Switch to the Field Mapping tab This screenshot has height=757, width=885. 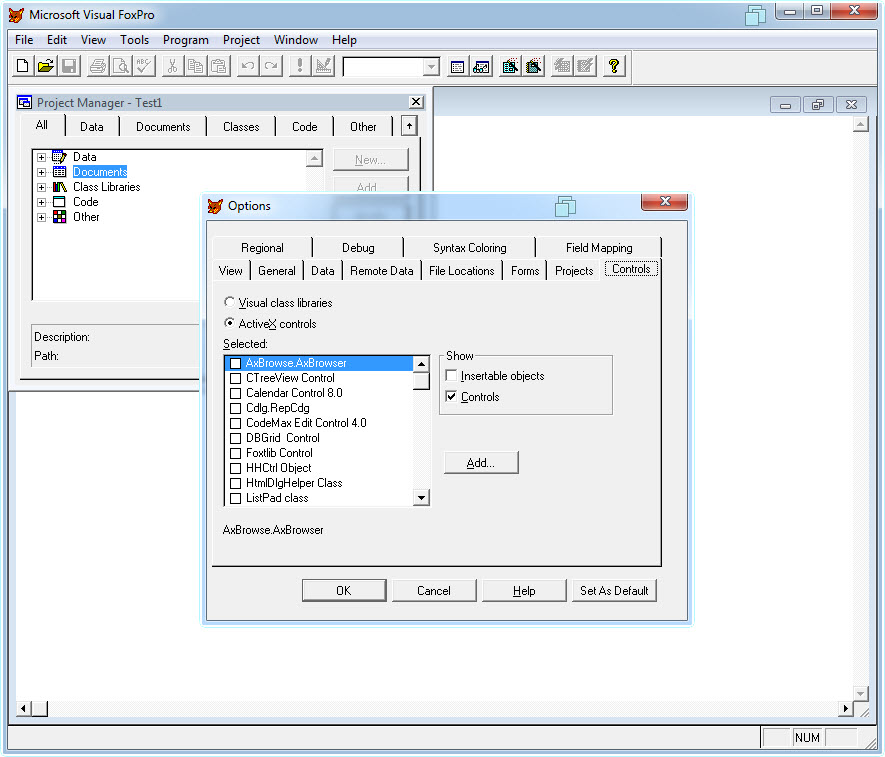(599, 248)
